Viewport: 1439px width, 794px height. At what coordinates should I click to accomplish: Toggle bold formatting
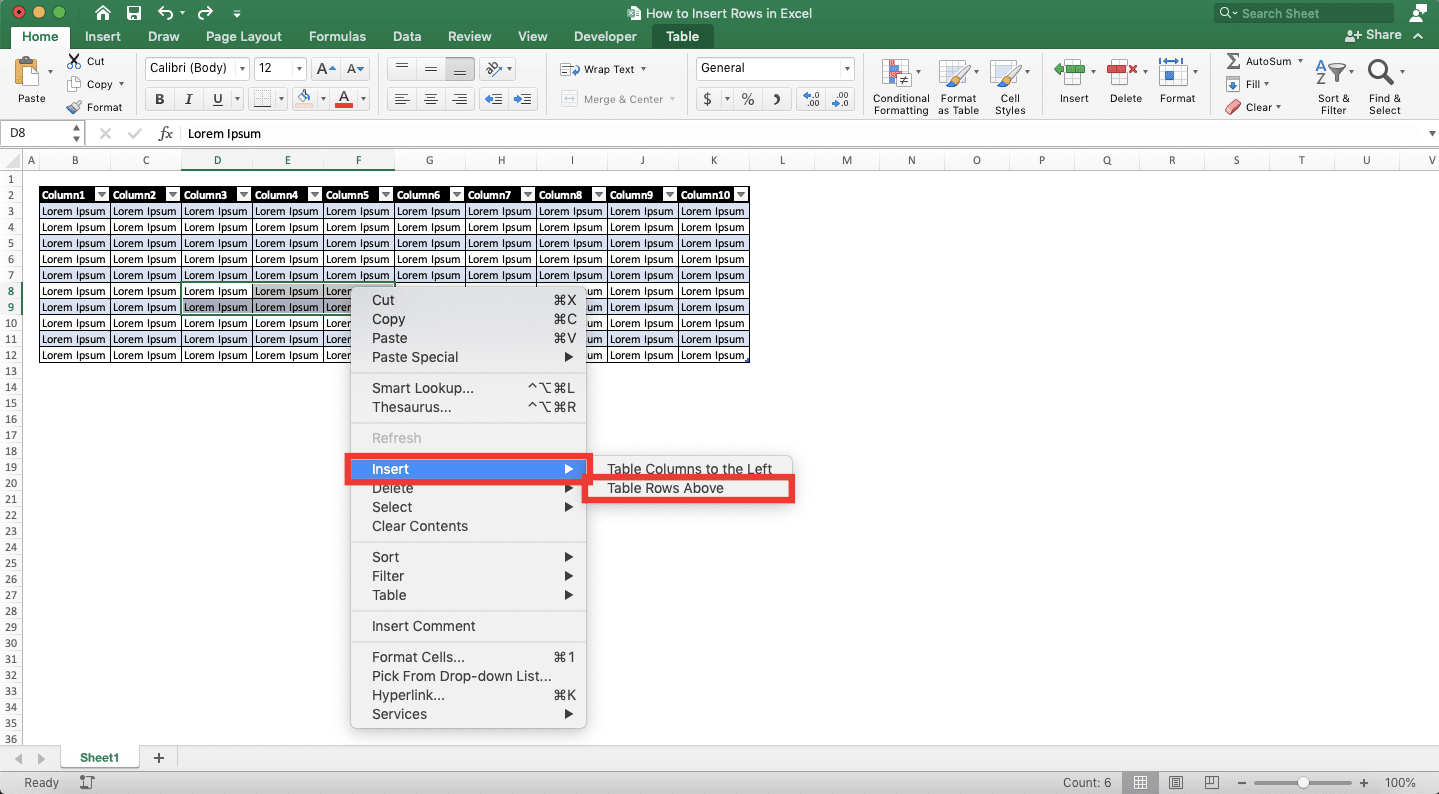pos(158,99)
